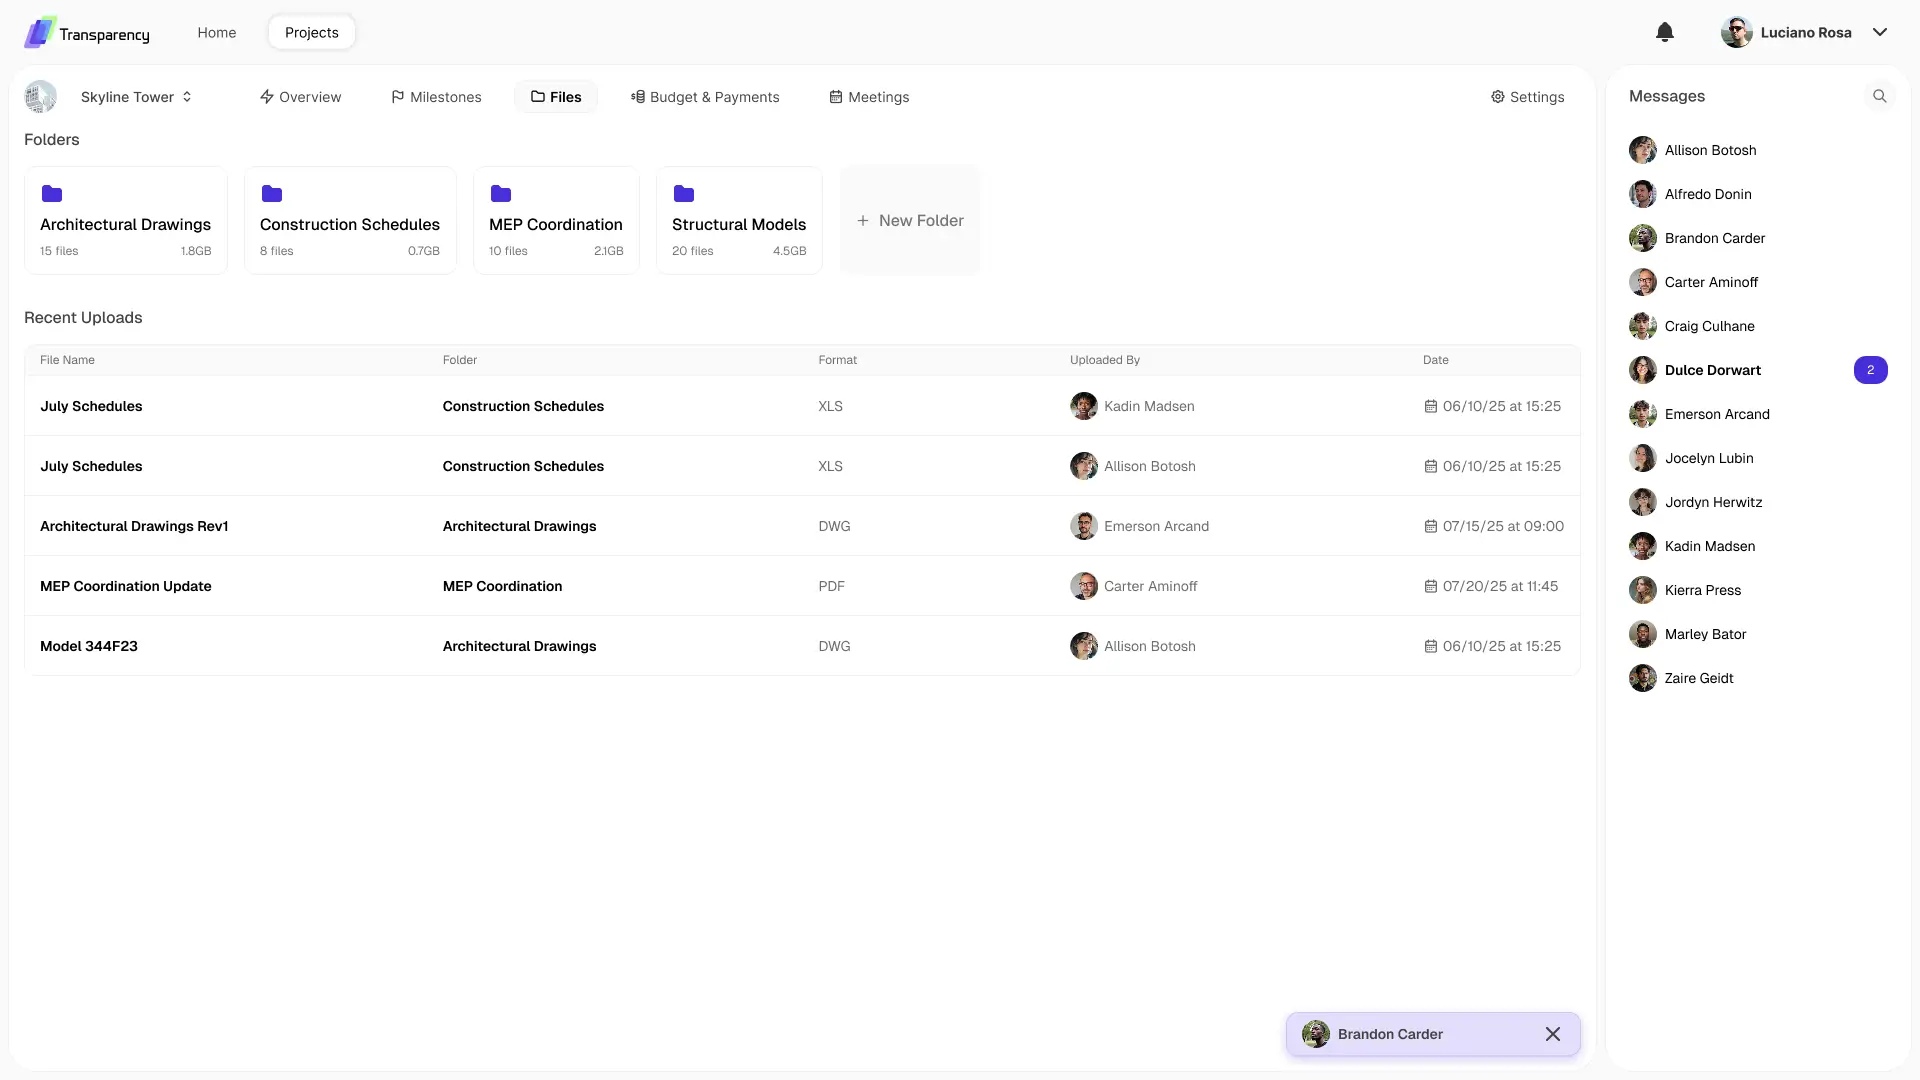The width and height of the screenshot is (1920, 1080).
Task: Click the Structural Models folder icon
Action: [x=684, y=194]
